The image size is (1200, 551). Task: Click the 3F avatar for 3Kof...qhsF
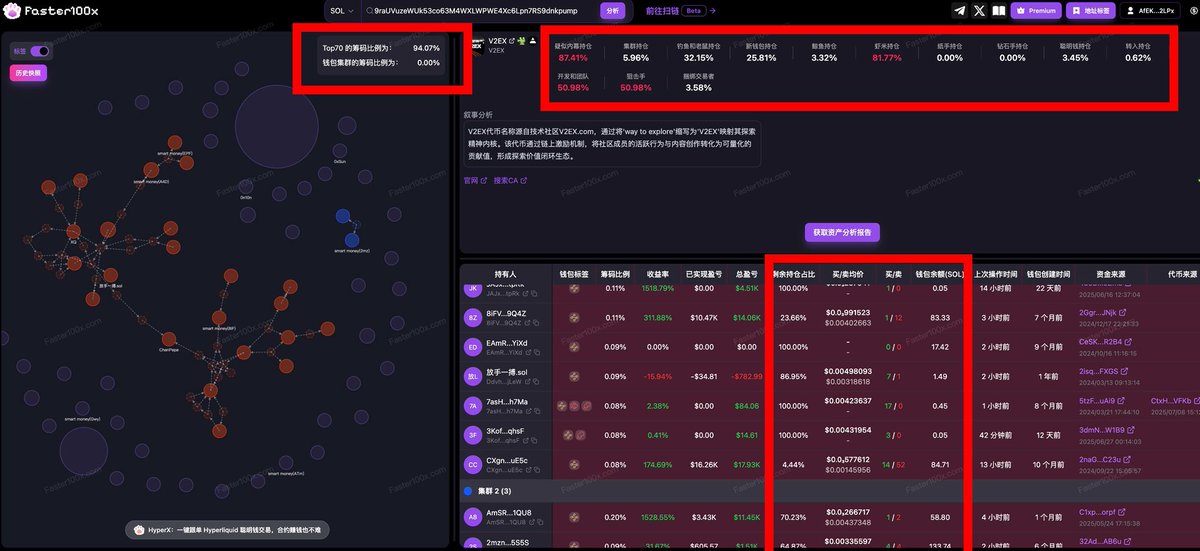click(472, 435)
